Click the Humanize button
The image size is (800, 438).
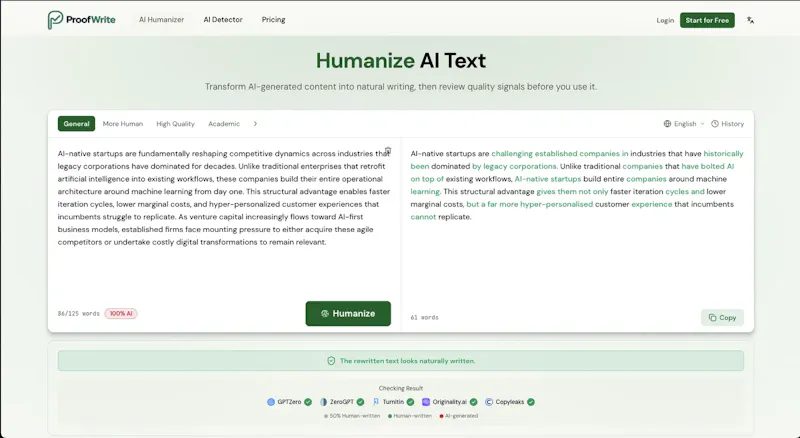click(348, 313)
